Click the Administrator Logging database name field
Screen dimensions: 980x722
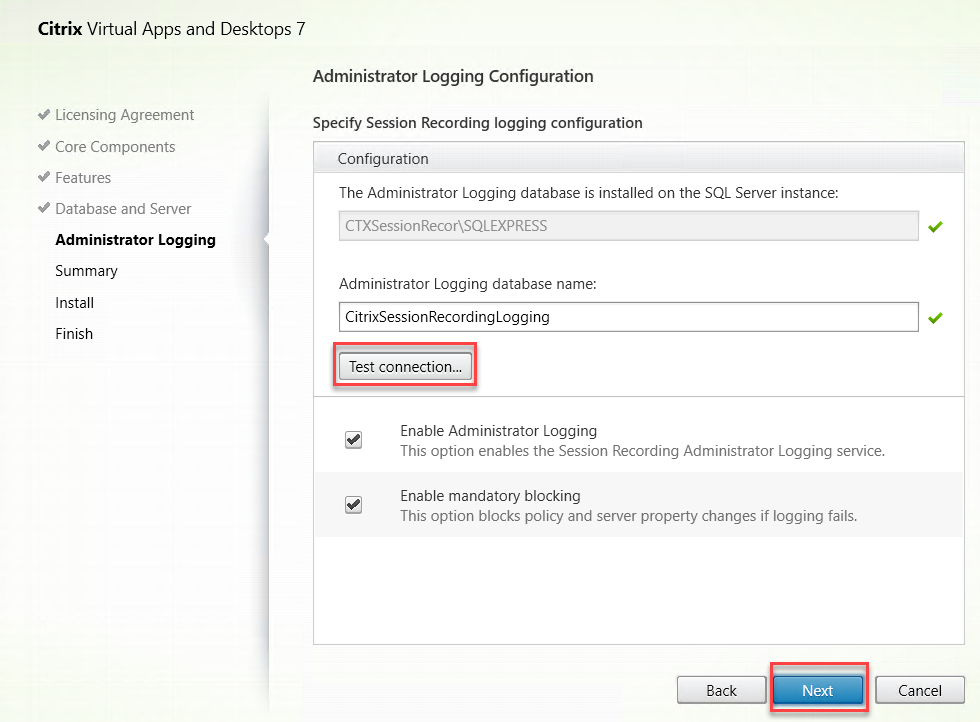point(628,317)
